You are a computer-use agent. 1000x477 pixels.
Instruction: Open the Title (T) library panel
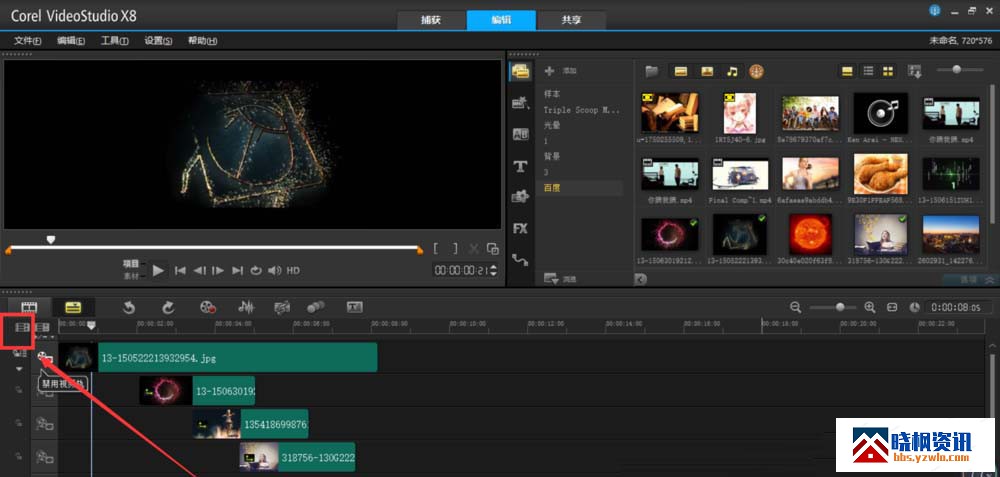click(520, 166)
